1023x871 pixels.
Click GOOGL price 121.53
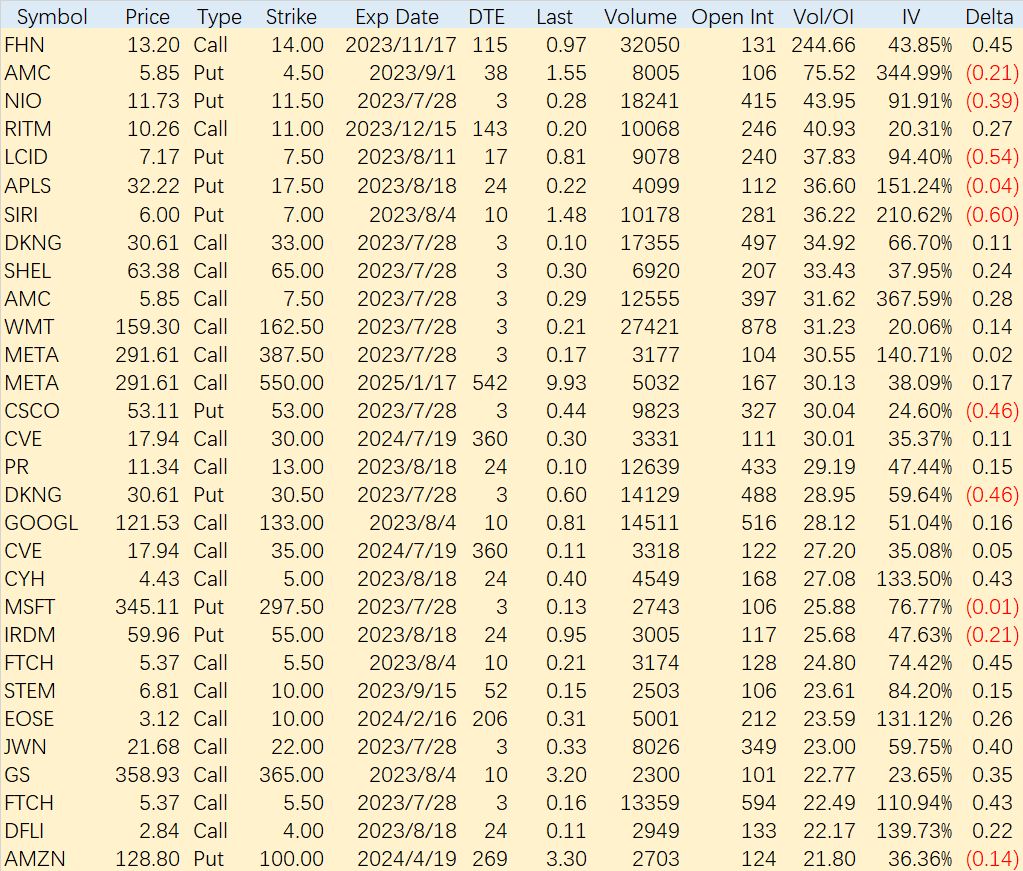point(147,523)
